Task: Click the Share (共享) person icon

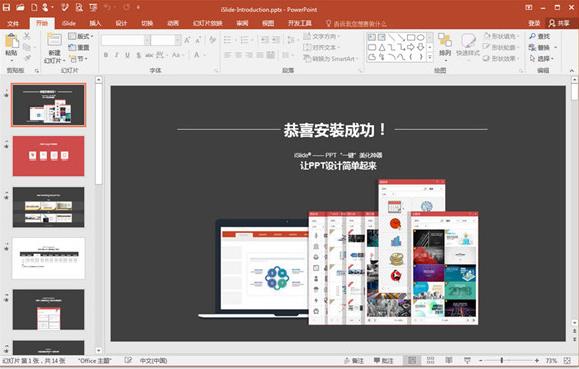Action: click(x=552, y=23)
